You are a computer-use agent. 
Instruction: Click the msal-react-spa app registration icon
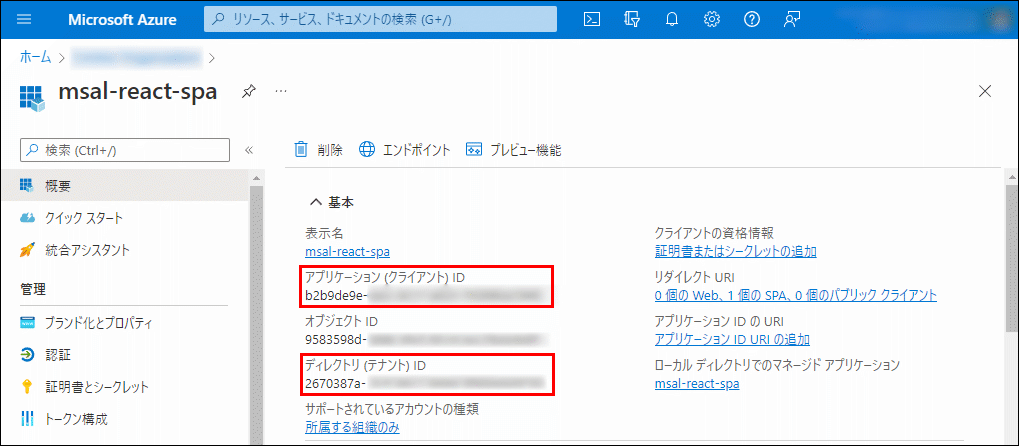pos(32,96)
